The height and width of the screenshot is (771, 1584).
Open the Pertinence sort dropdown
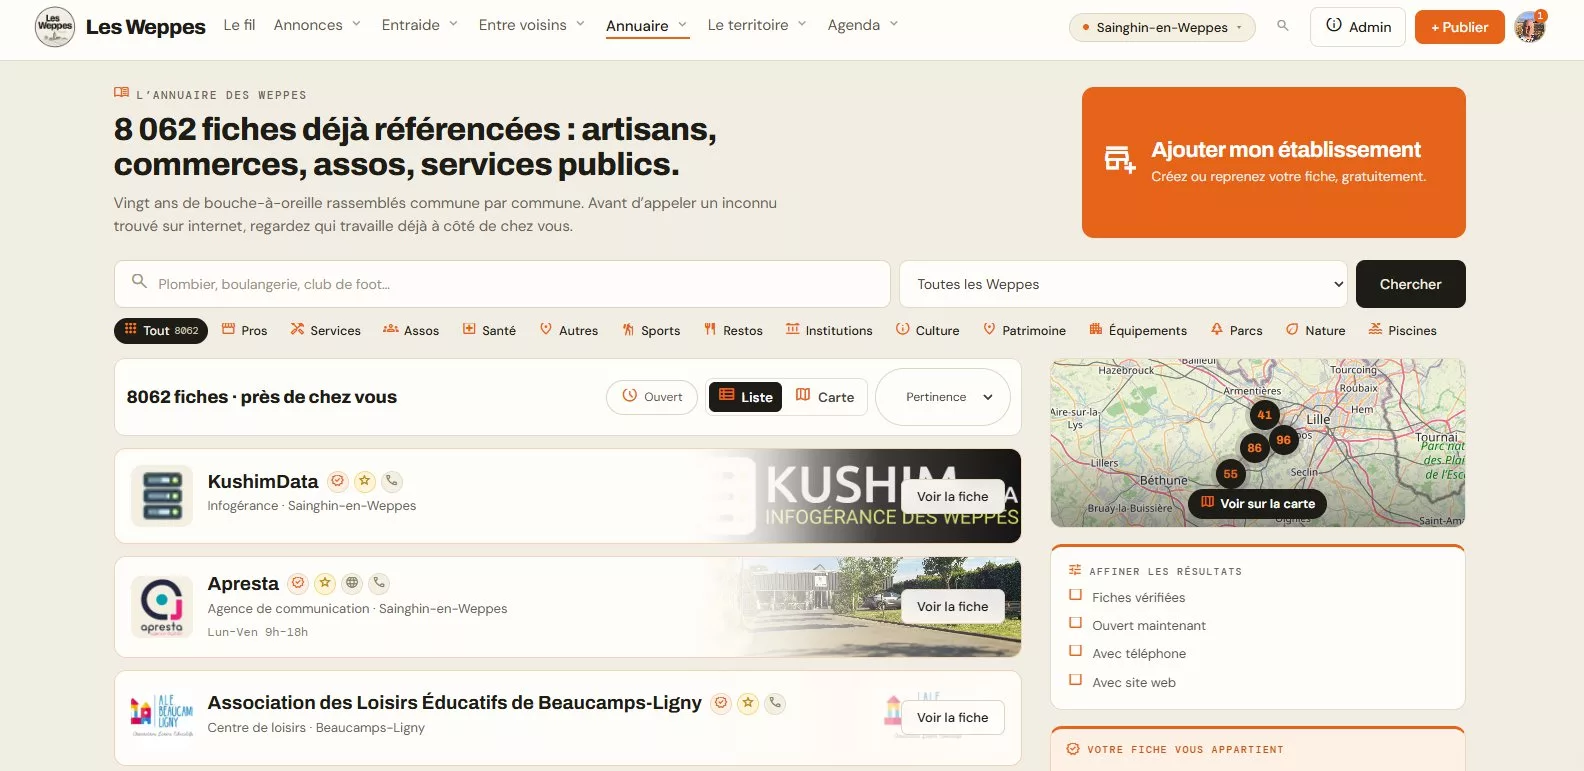[x=943, y=397]
